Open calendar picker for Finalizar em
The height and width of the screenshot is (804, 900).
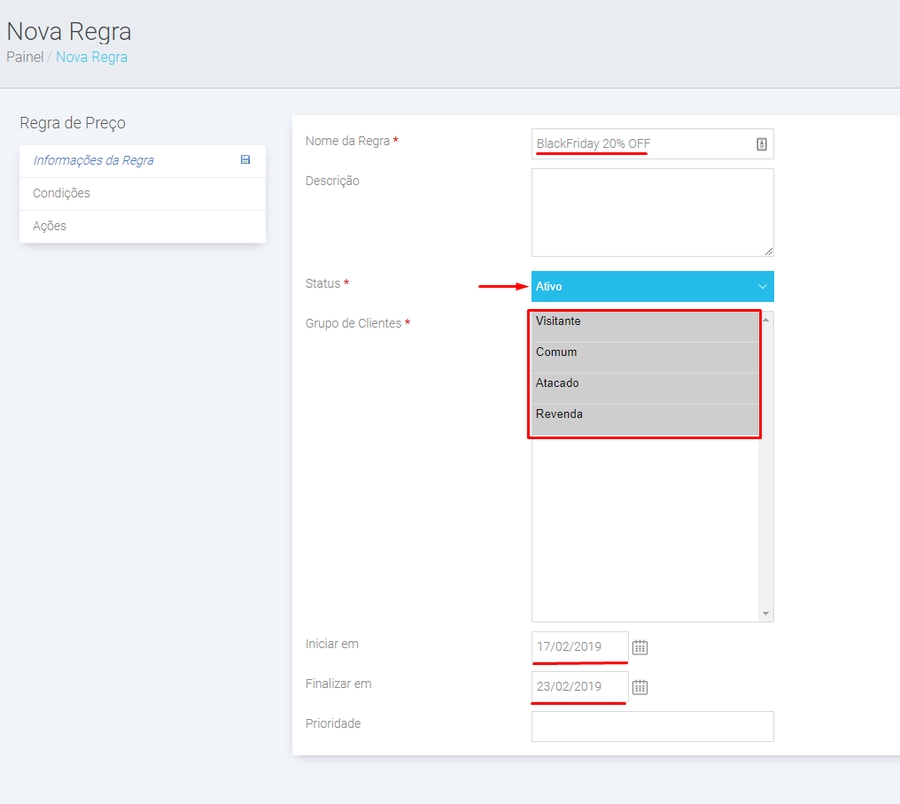point(640,687)
